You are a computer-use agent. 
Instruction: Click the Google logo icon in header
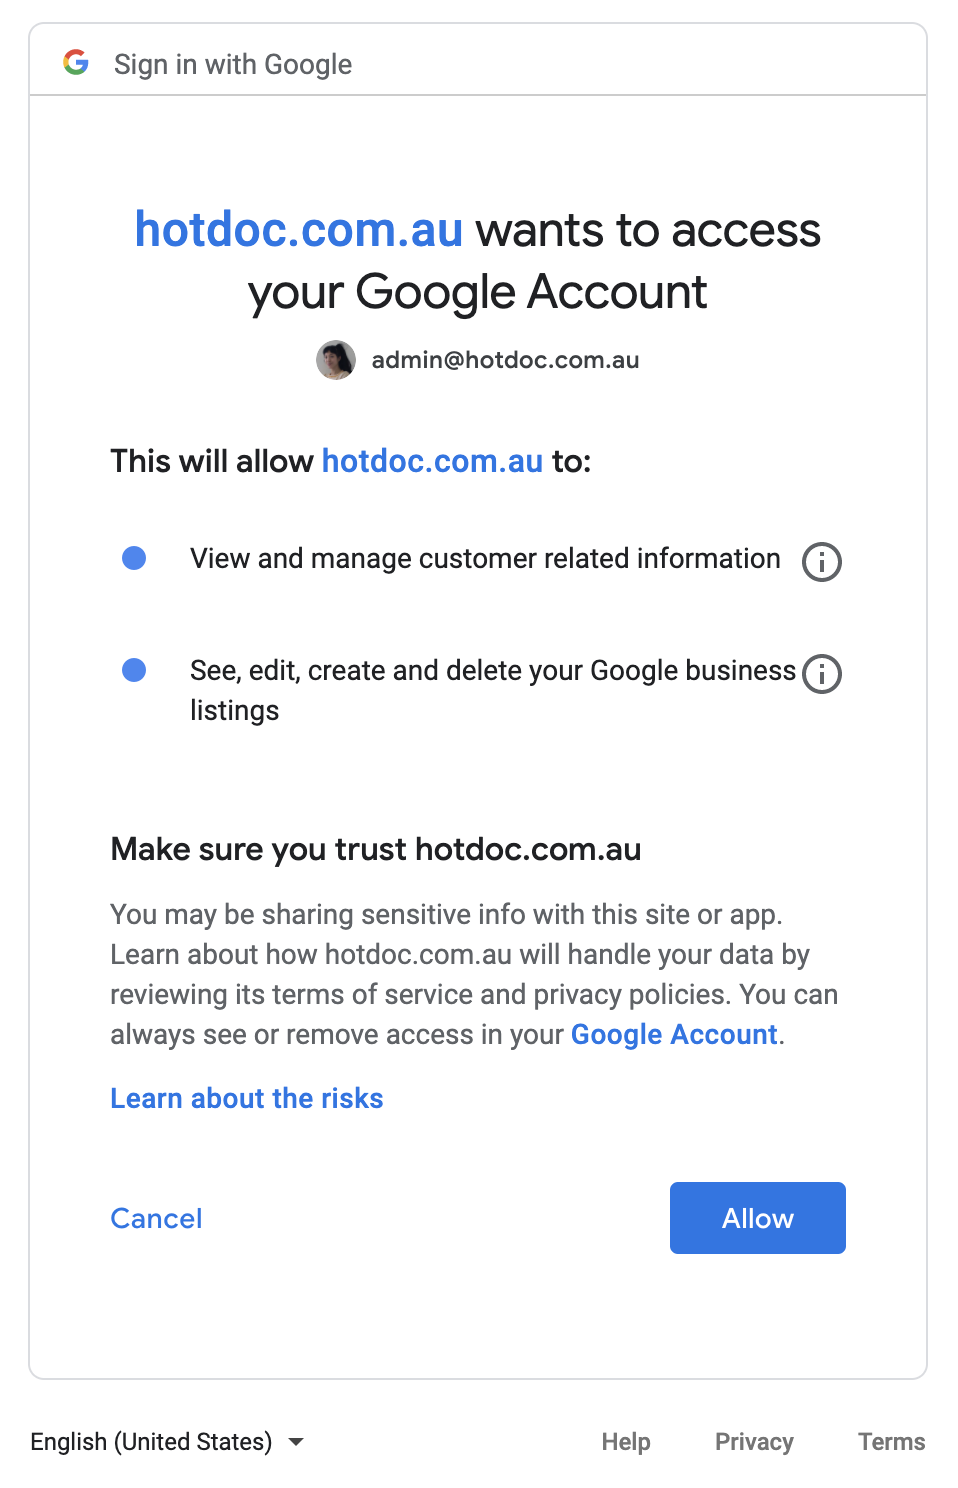[x=76, y=62]
